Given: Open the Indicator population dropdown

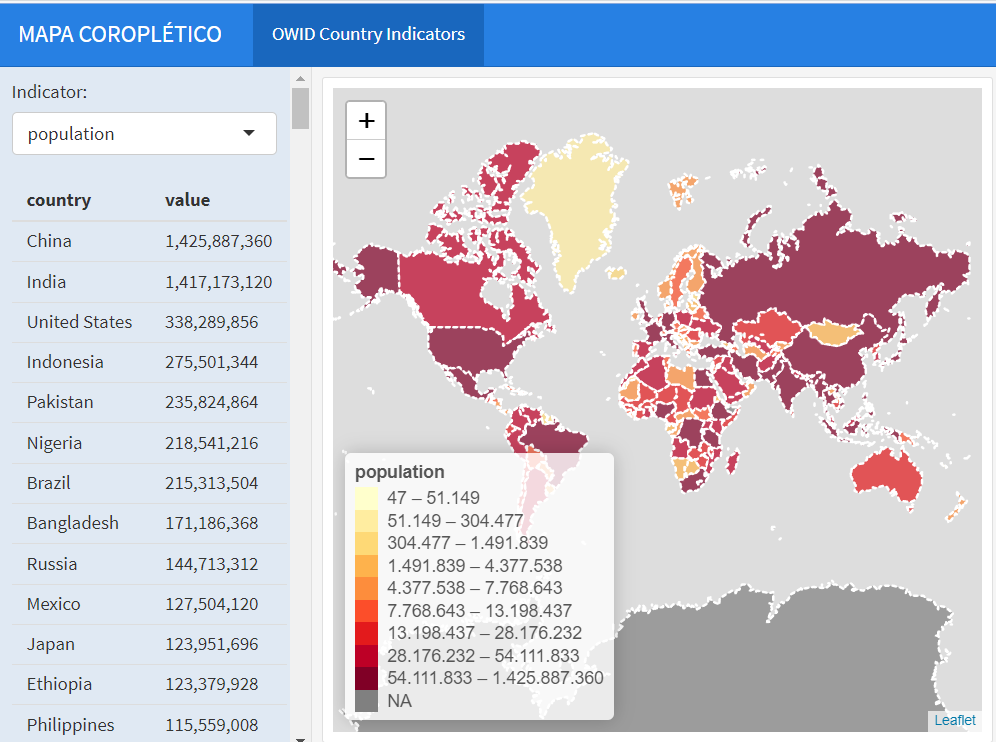Looking at the screenshot, I should click(144, 133).
